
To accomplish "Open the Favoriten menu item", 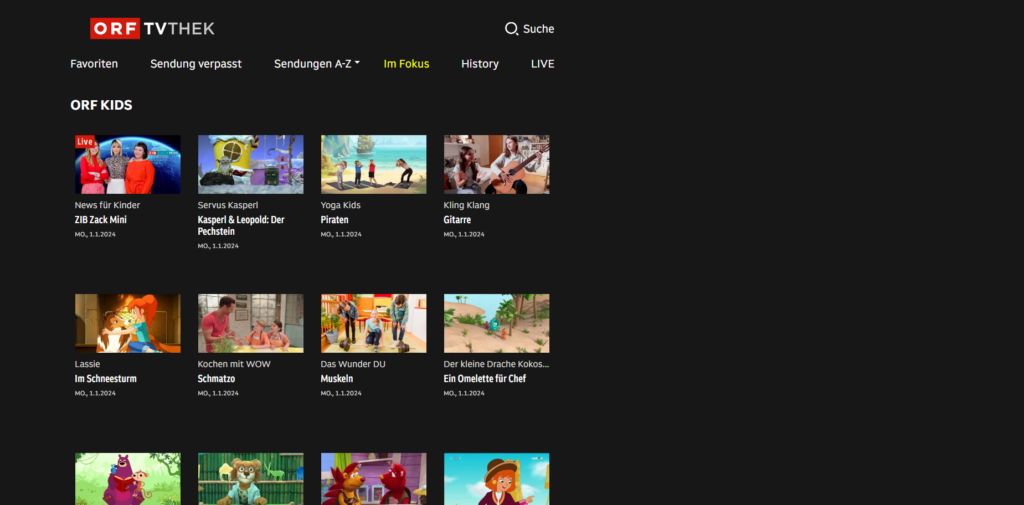I will (x=94, y=64).
